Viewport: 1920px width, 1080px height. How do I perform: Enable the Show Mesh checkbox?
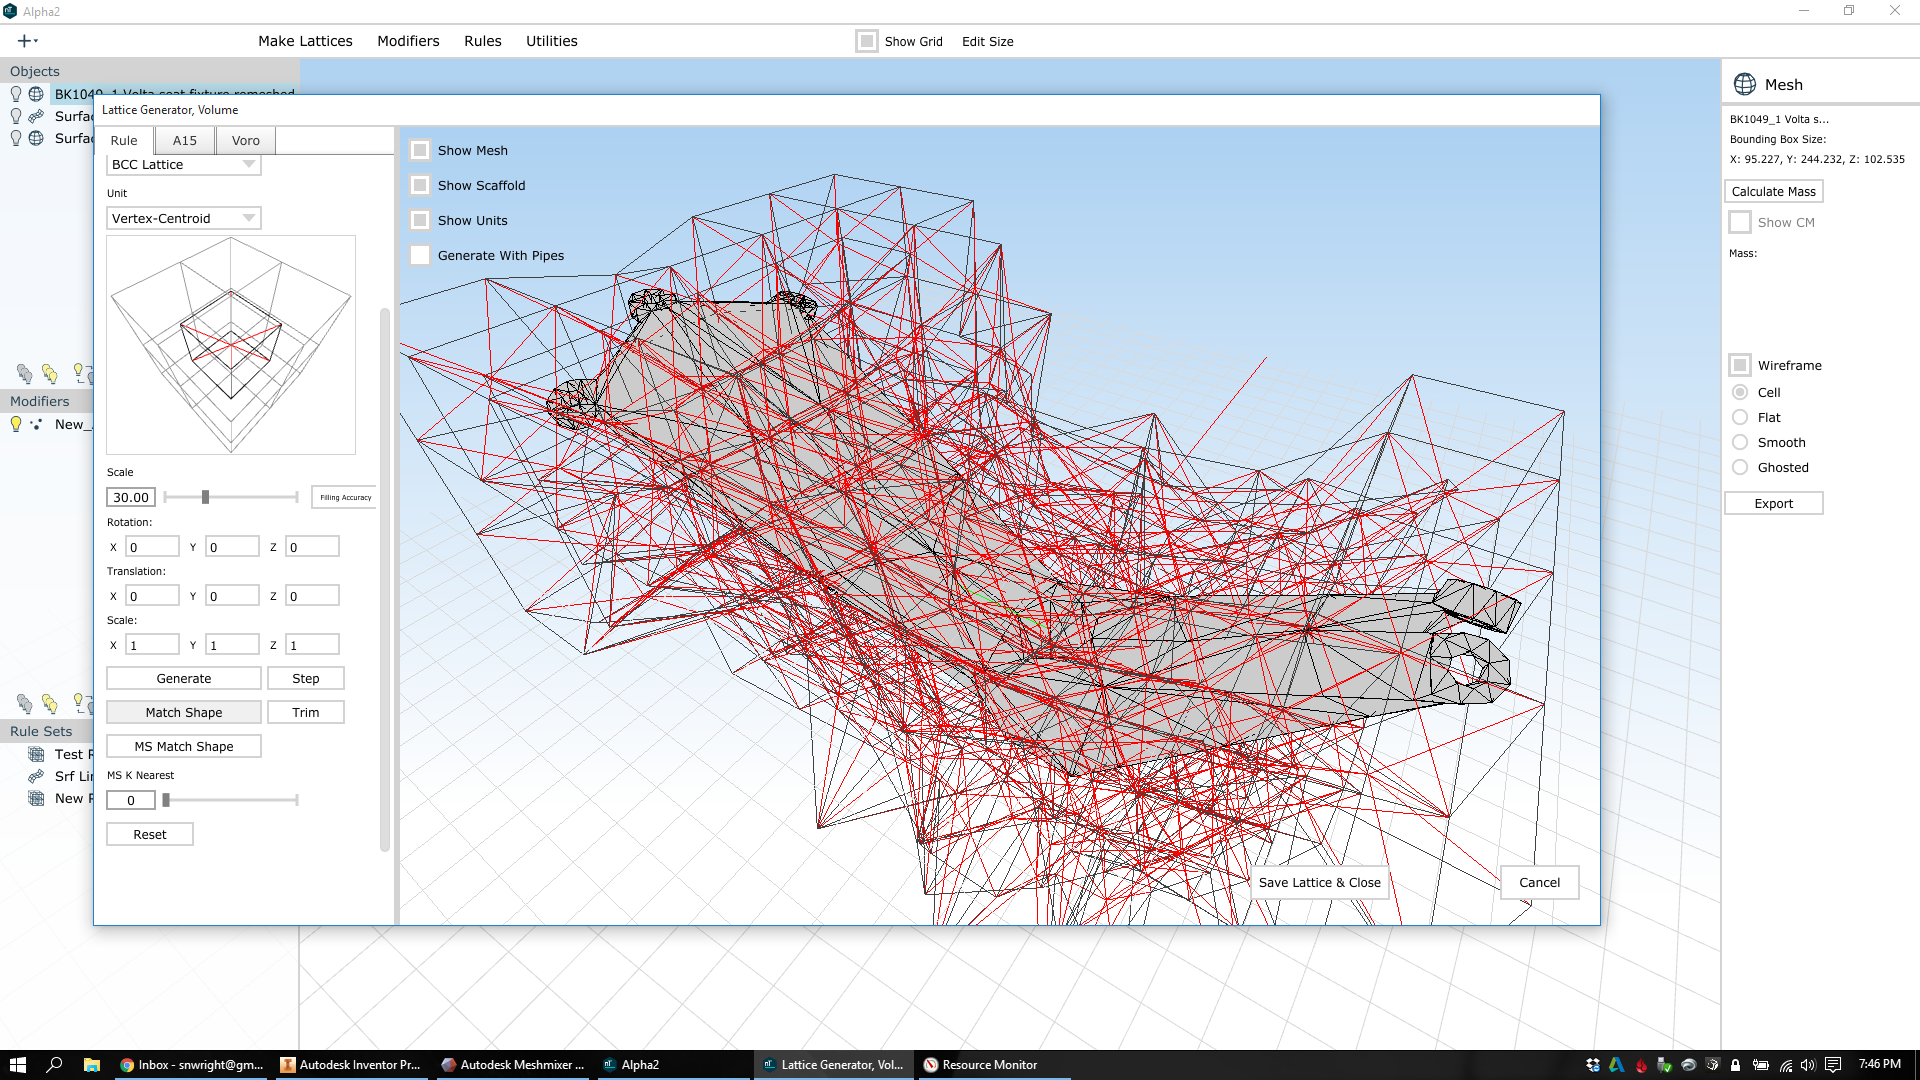tap(420, 150)
